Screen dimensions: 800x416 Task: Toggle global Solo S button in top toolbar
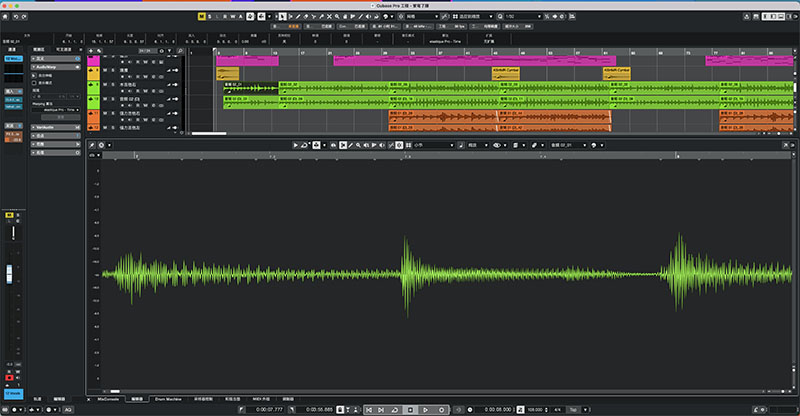[210, 16]
